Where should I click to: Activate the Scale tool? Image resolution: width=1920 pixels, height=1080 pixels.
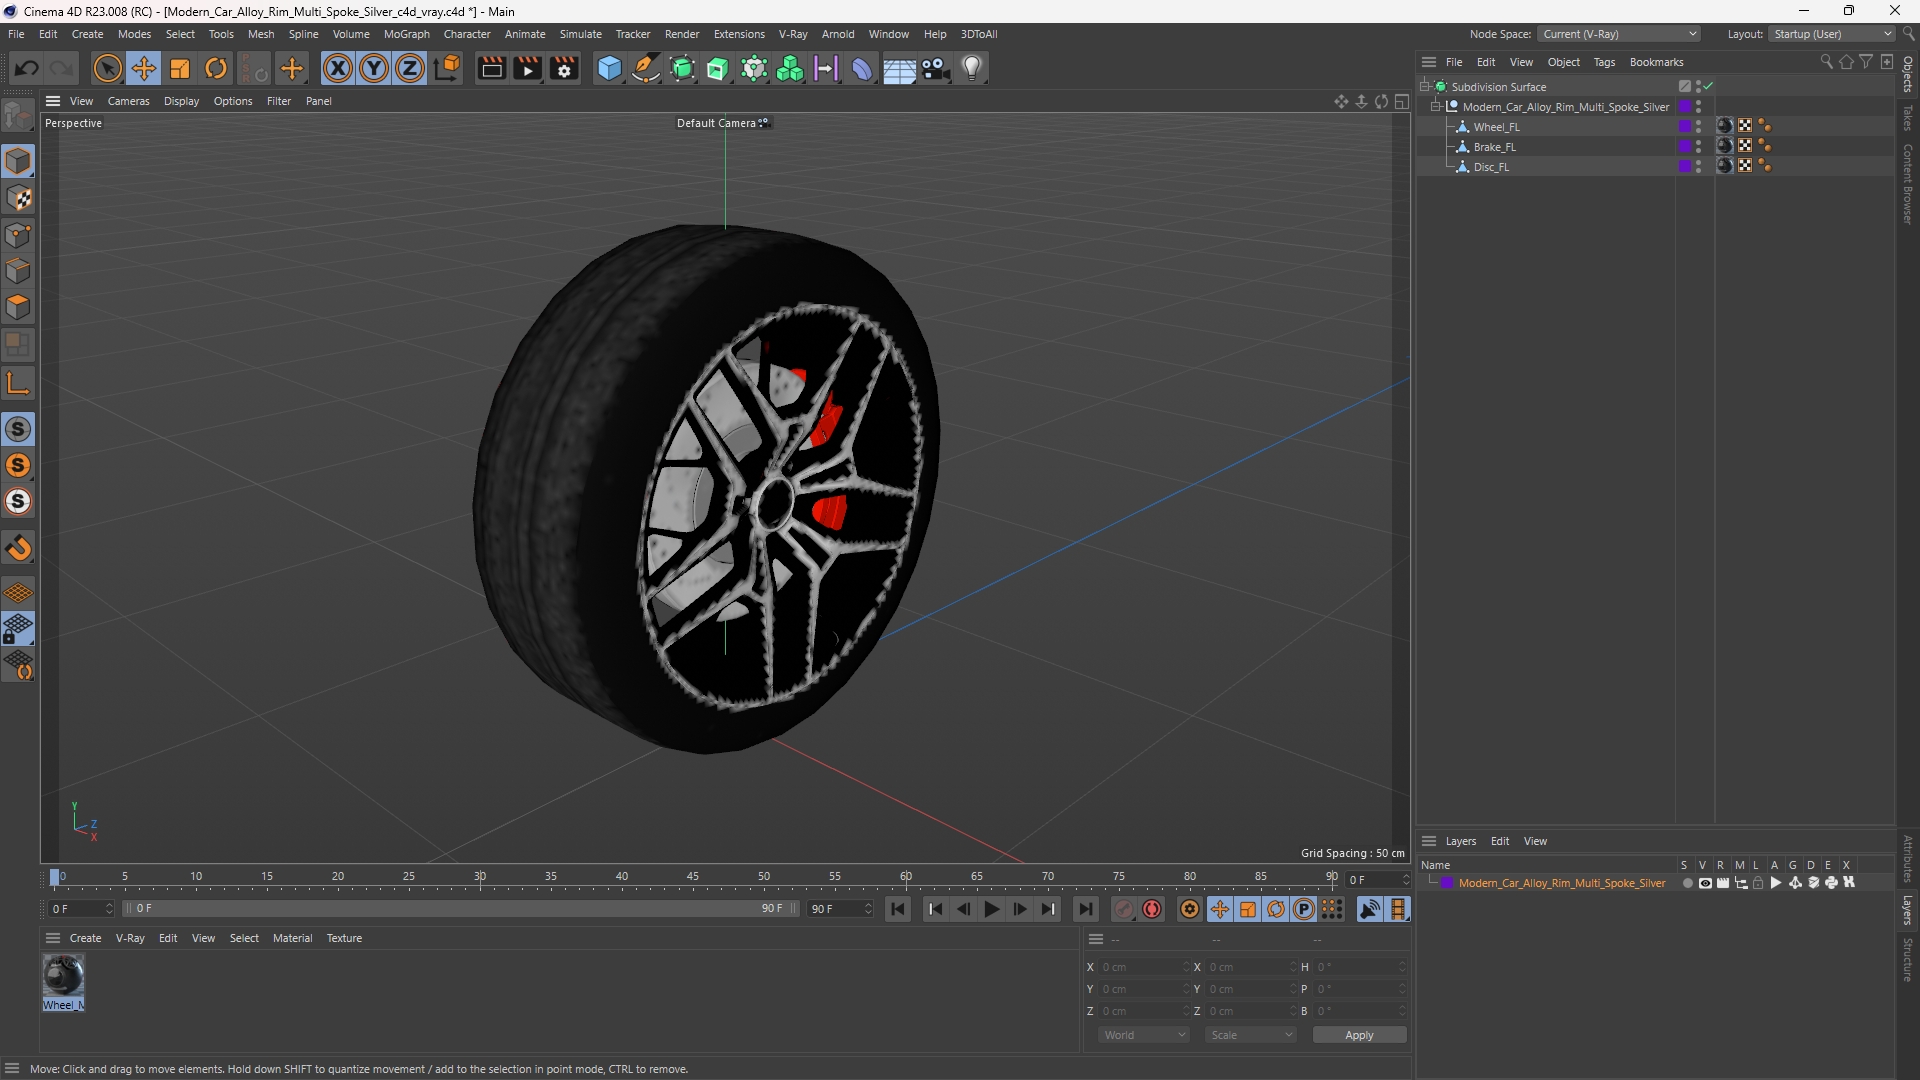(x=180, y=68)
